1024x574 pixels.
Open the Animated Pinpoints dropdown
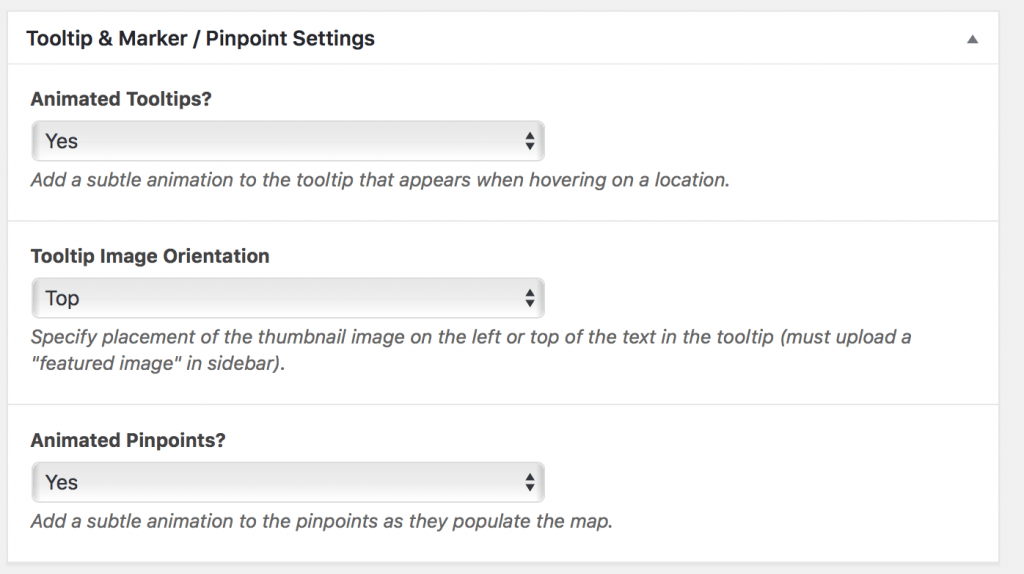point(287,482)
